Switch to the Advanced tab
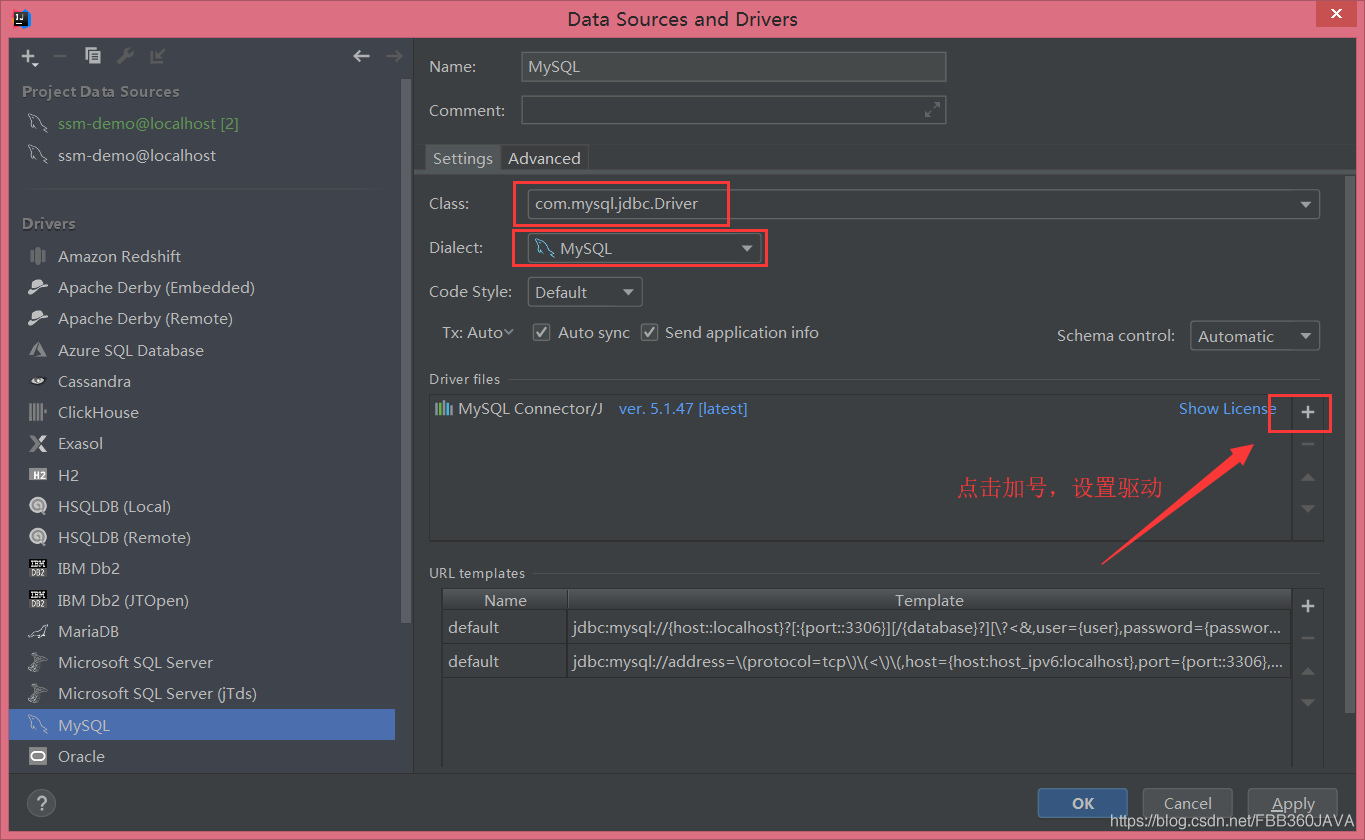The height and width of the screenshot is (840, 1365). 544,158
